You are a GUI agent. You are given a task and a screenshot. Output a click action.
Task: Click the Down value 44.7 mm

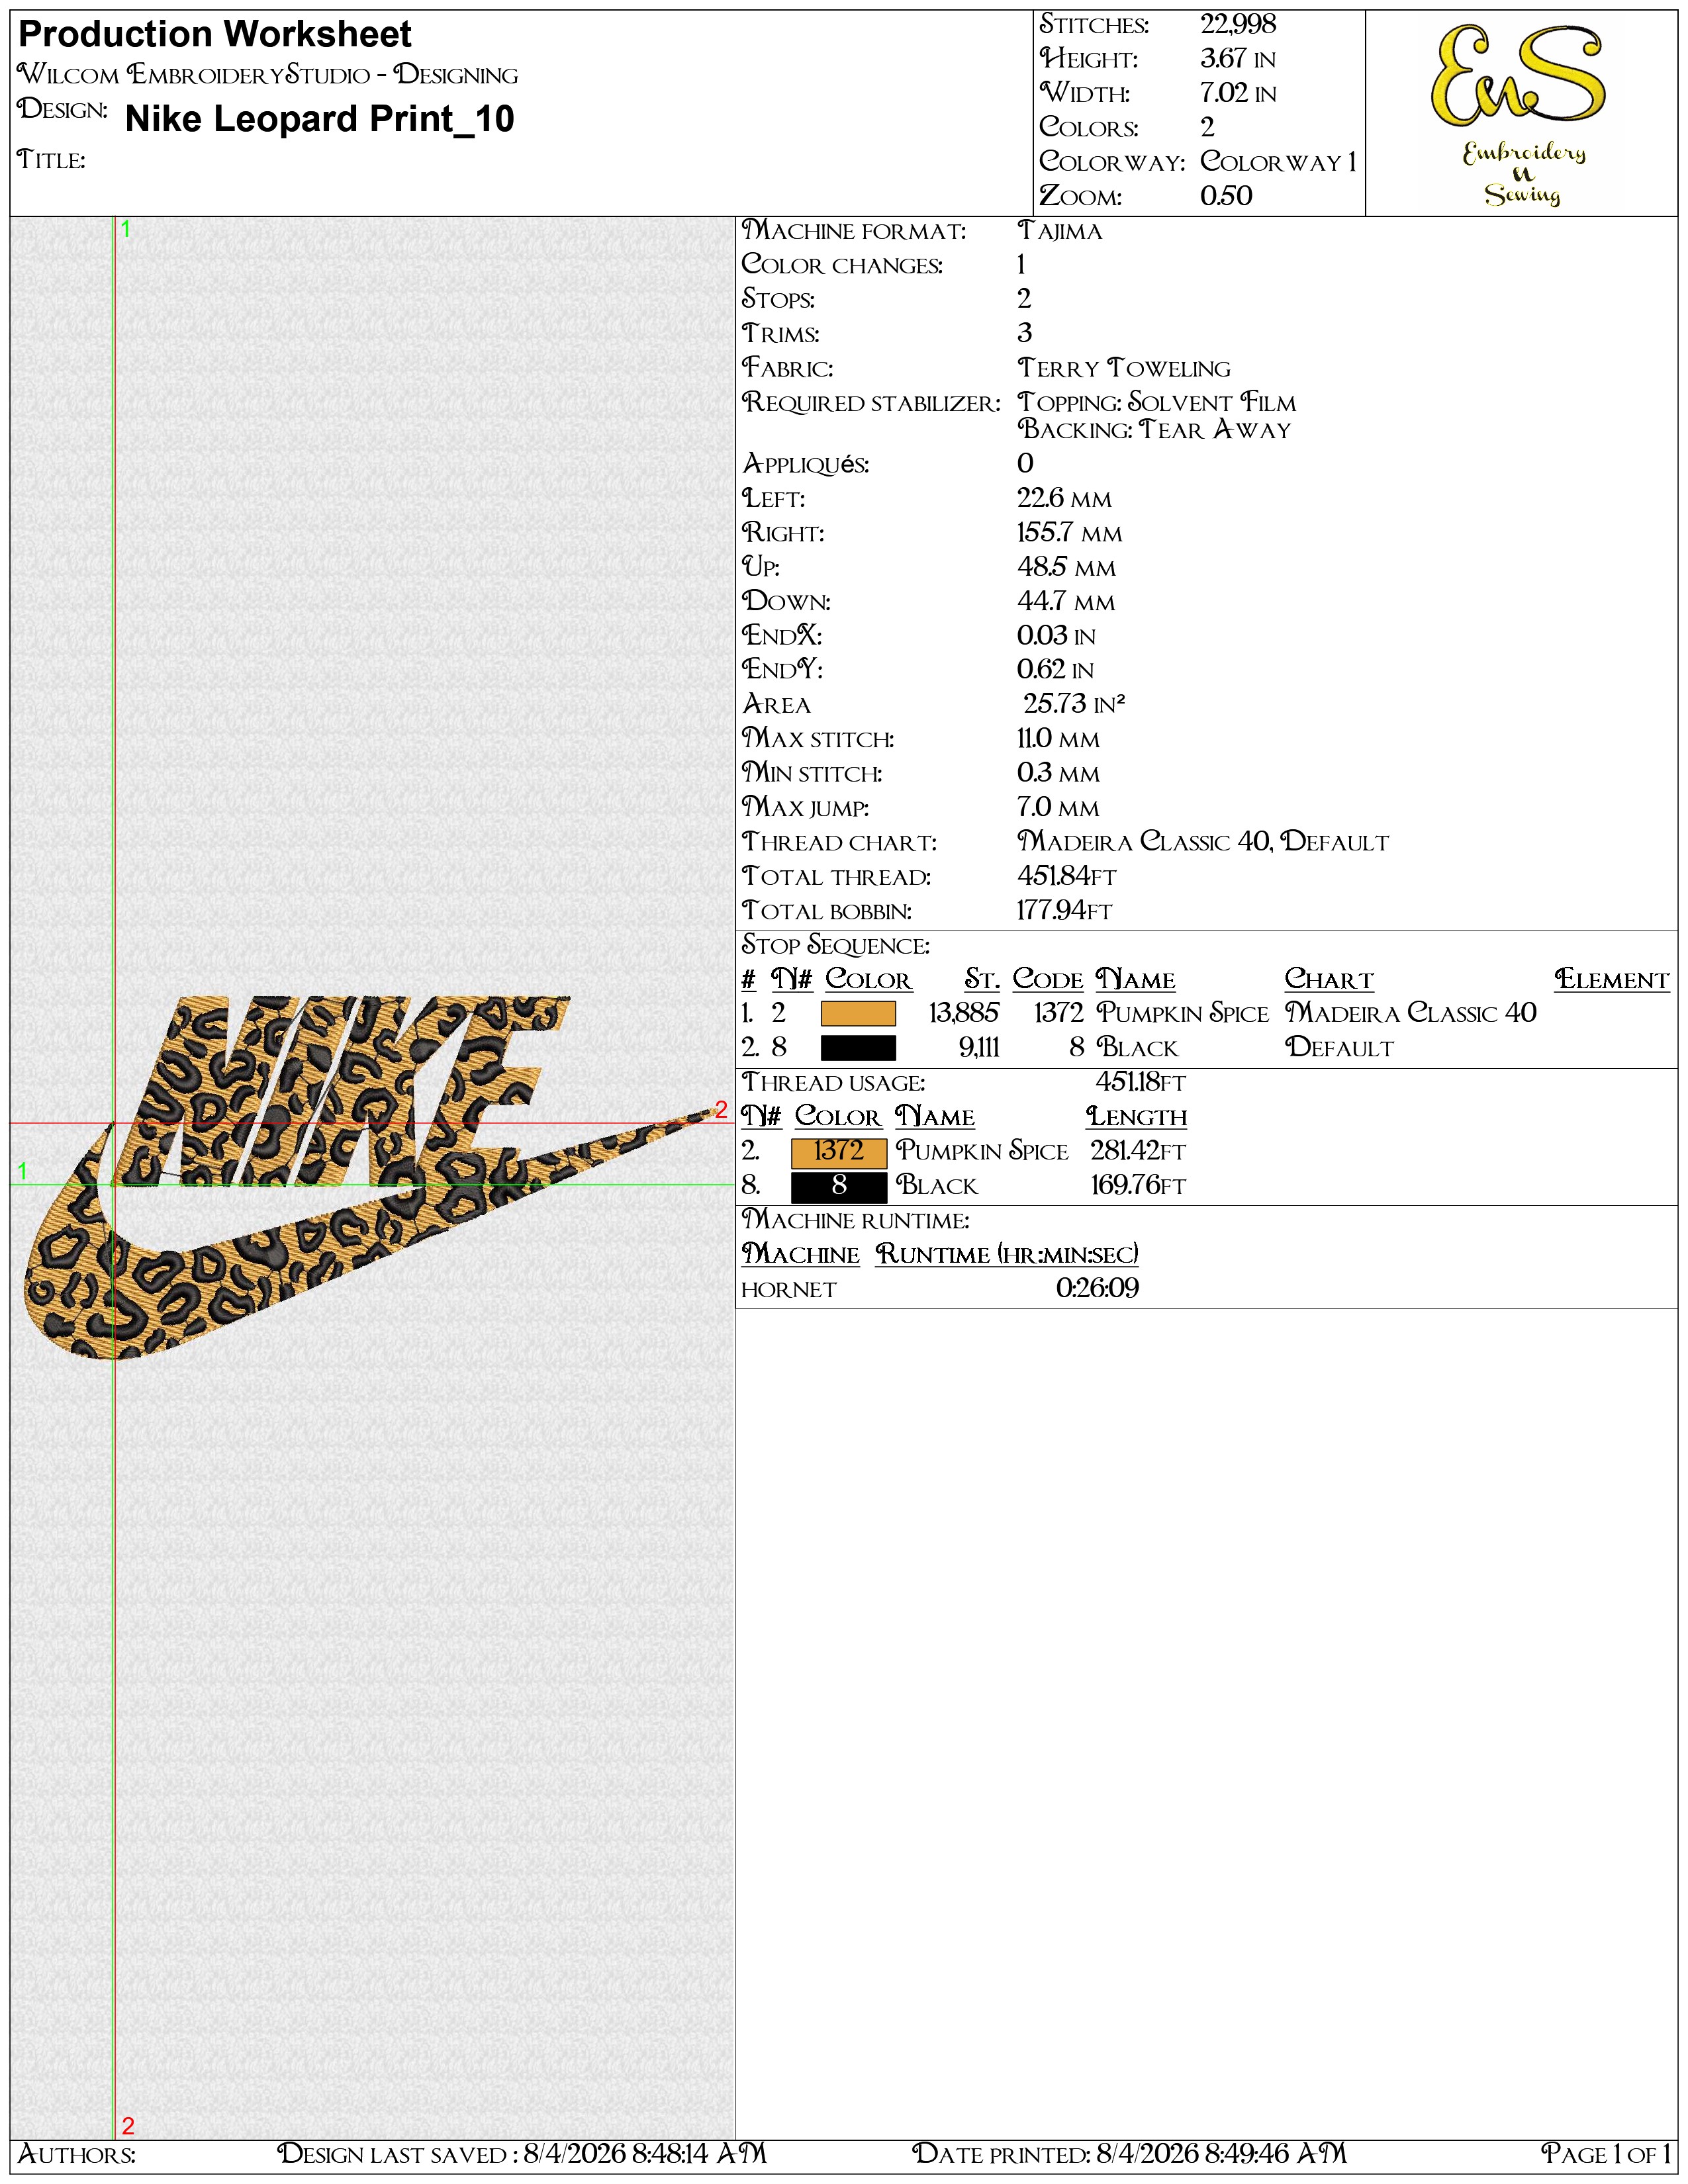(x=1066, y=601)
